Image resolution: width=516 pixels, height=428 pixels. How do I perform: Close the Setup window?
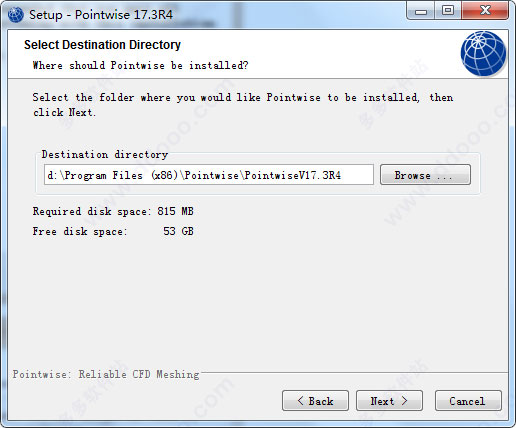coord(485,11)
